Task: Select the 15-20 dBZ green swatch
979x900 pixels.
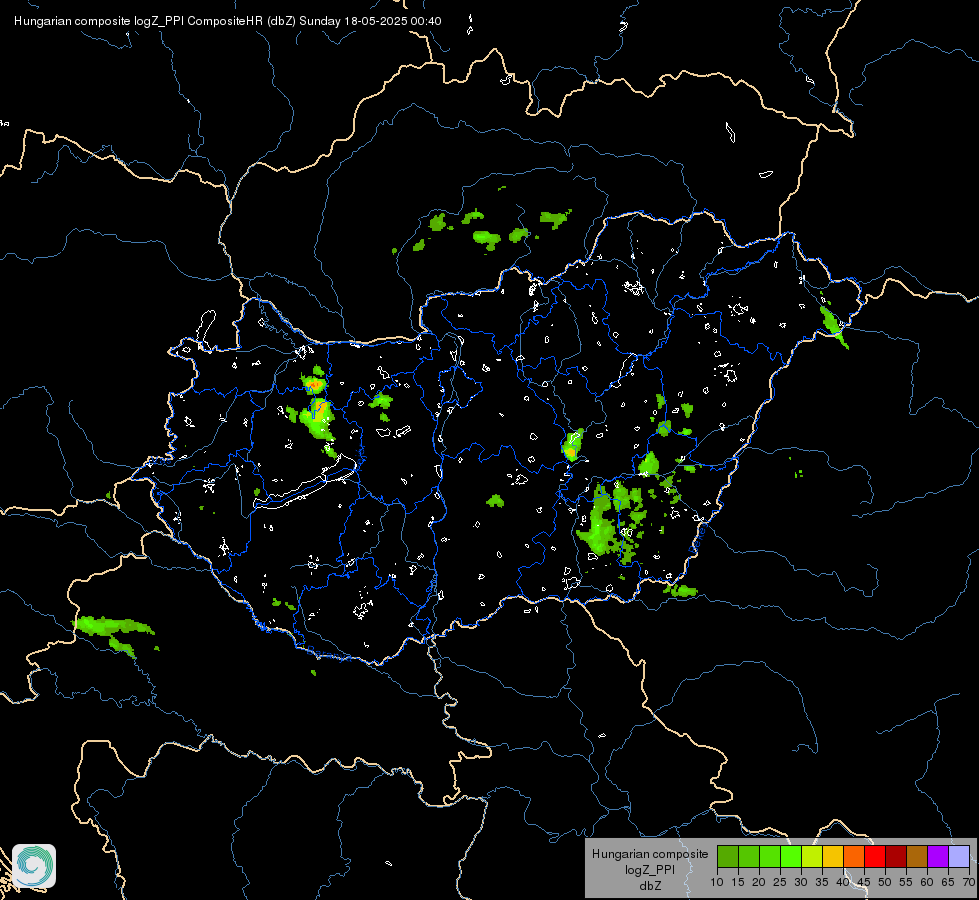Action: pos(749,856)
